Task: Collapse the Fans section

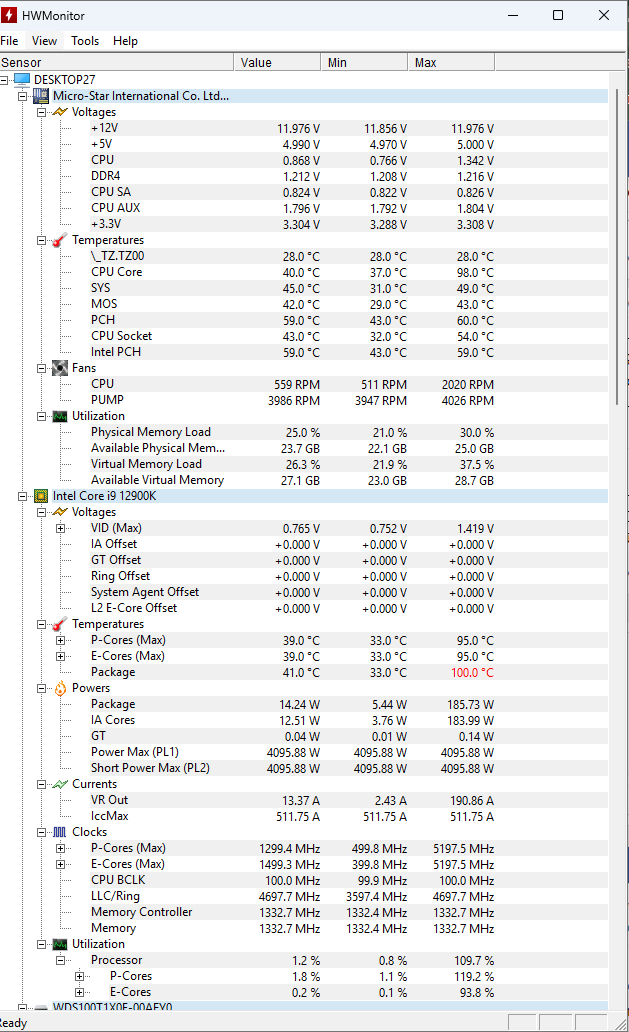Action: click(x=41, y=369)
